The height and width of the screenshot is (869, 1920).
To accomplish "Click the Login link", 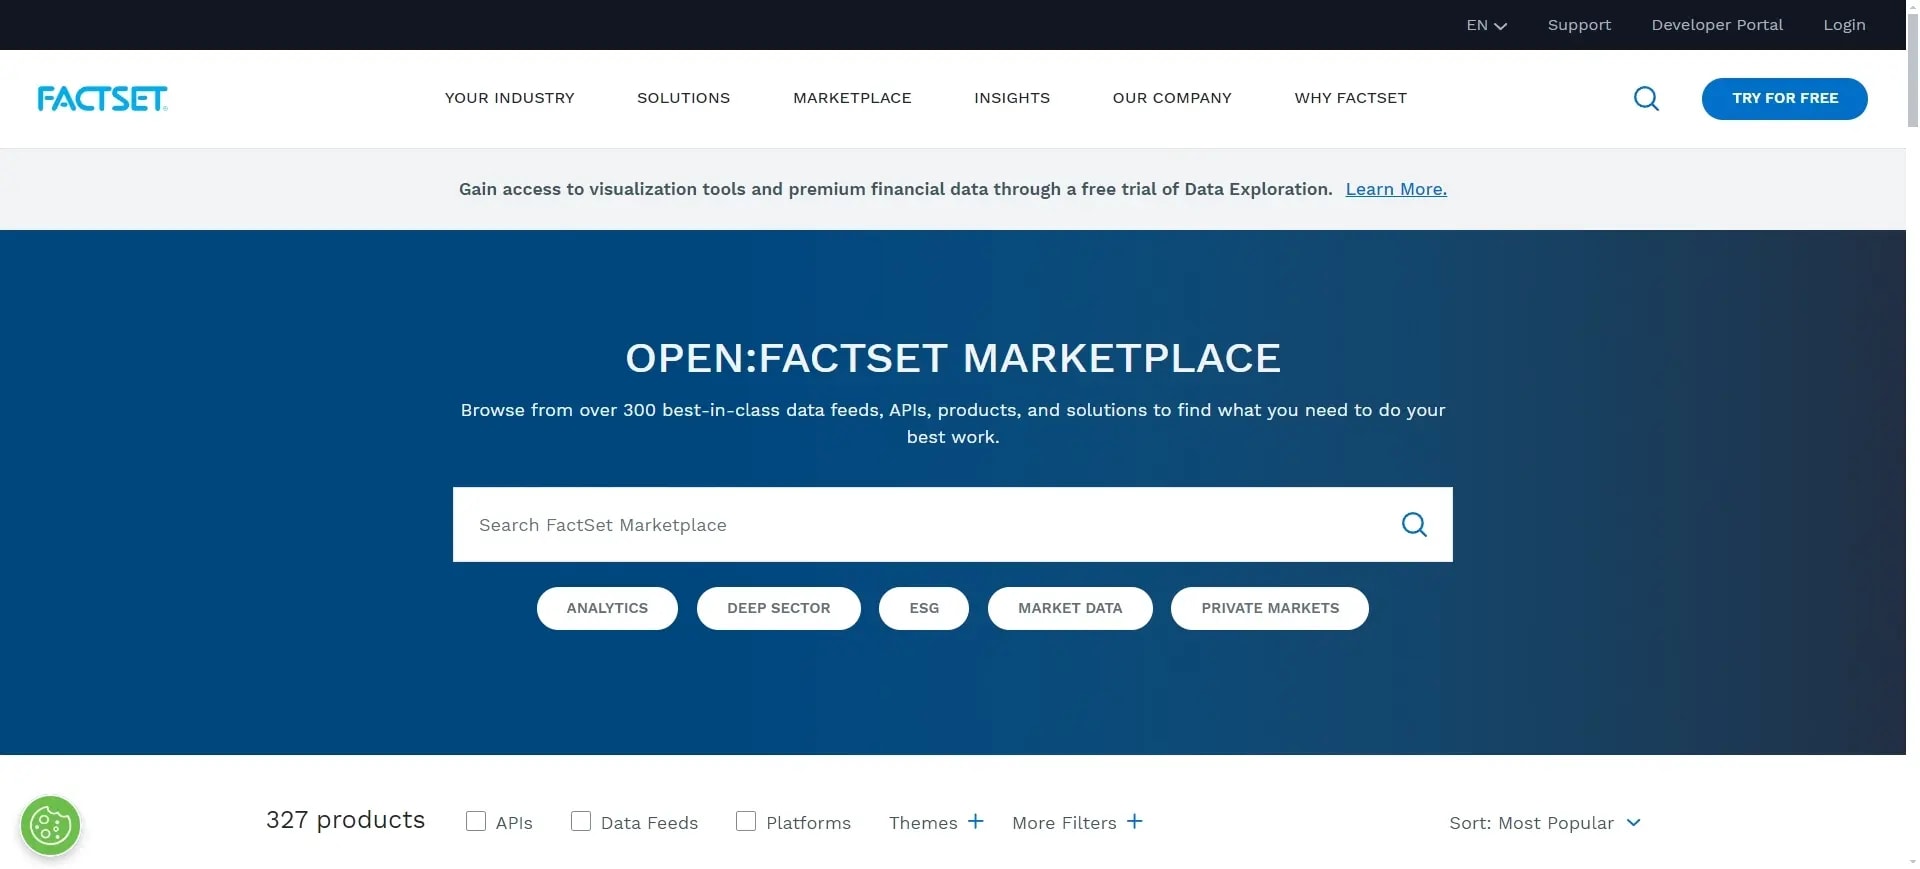I will point(1844,25).
